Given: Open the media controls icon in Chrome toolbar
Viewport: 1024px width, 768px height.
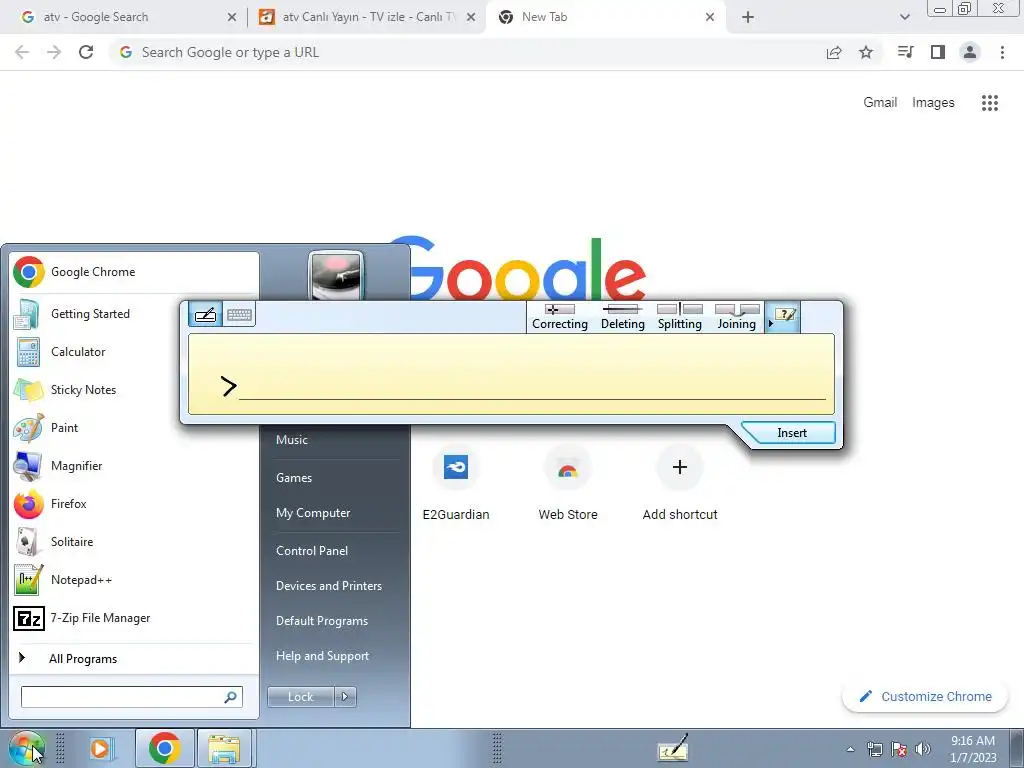Looking at the screenshot, I should 905,52.
